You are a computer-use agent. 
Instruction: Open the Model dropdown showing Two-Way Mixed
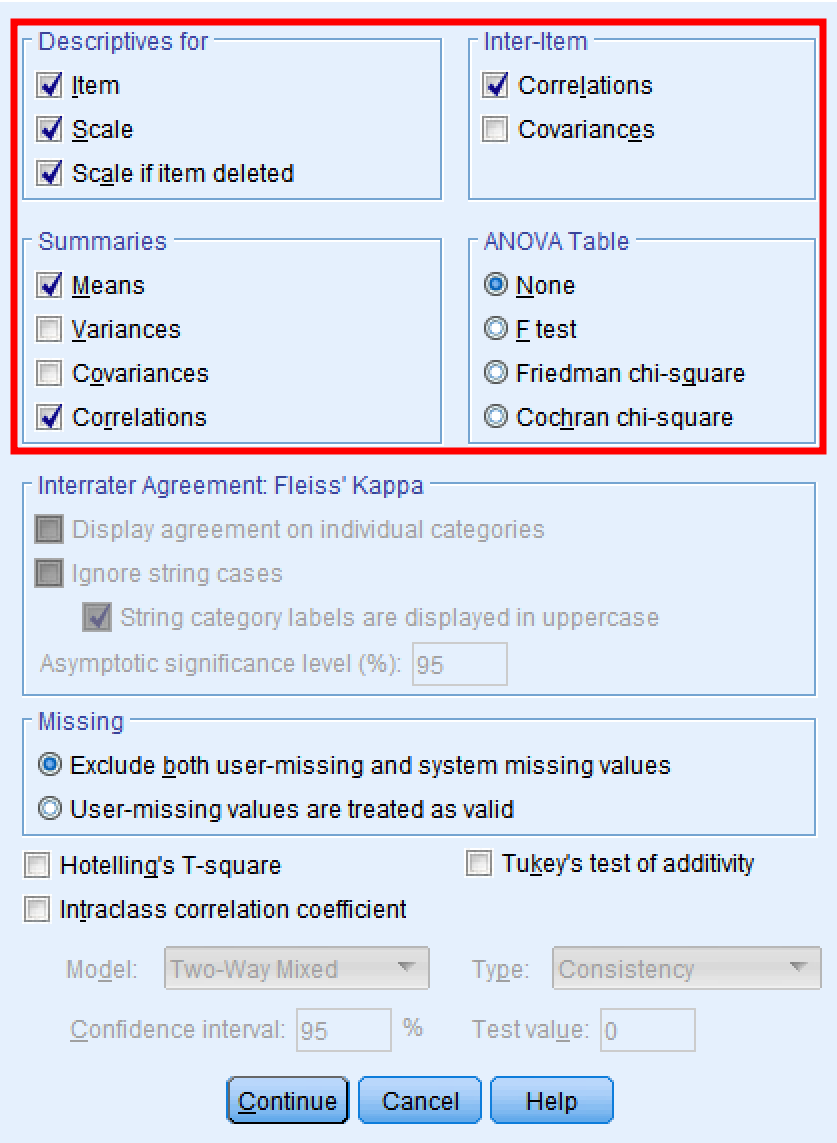pyautogui.click(x=296, y=968)
